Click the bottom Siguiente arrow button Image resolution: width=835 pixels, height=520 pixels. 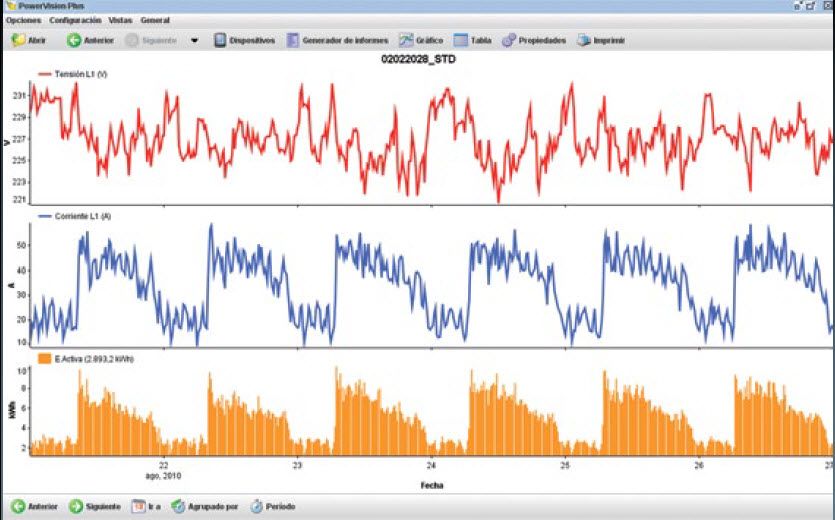[x=76, y=506]
